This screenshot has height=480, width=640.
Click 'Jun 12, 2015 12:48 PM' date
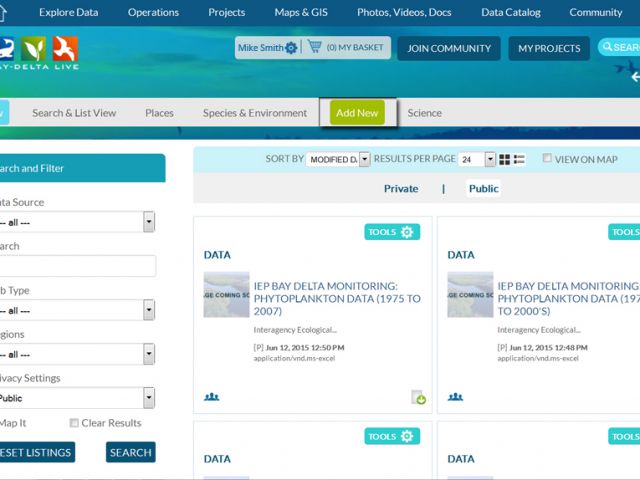coord(548,348)
